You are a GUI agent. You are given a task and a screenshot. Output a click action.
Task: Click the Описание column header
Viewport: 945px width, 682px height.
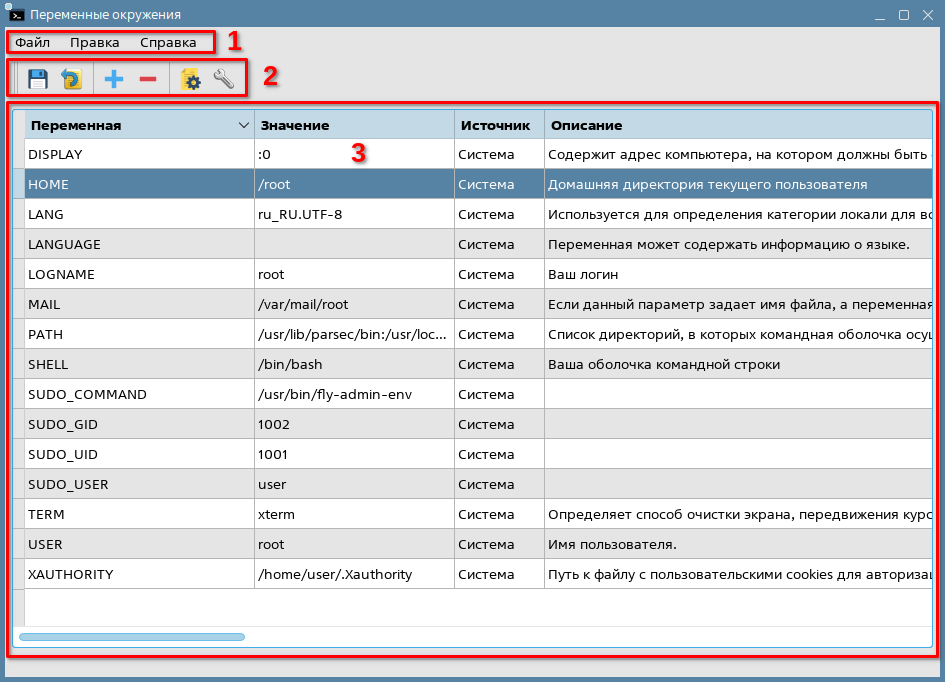pos(586,125)
